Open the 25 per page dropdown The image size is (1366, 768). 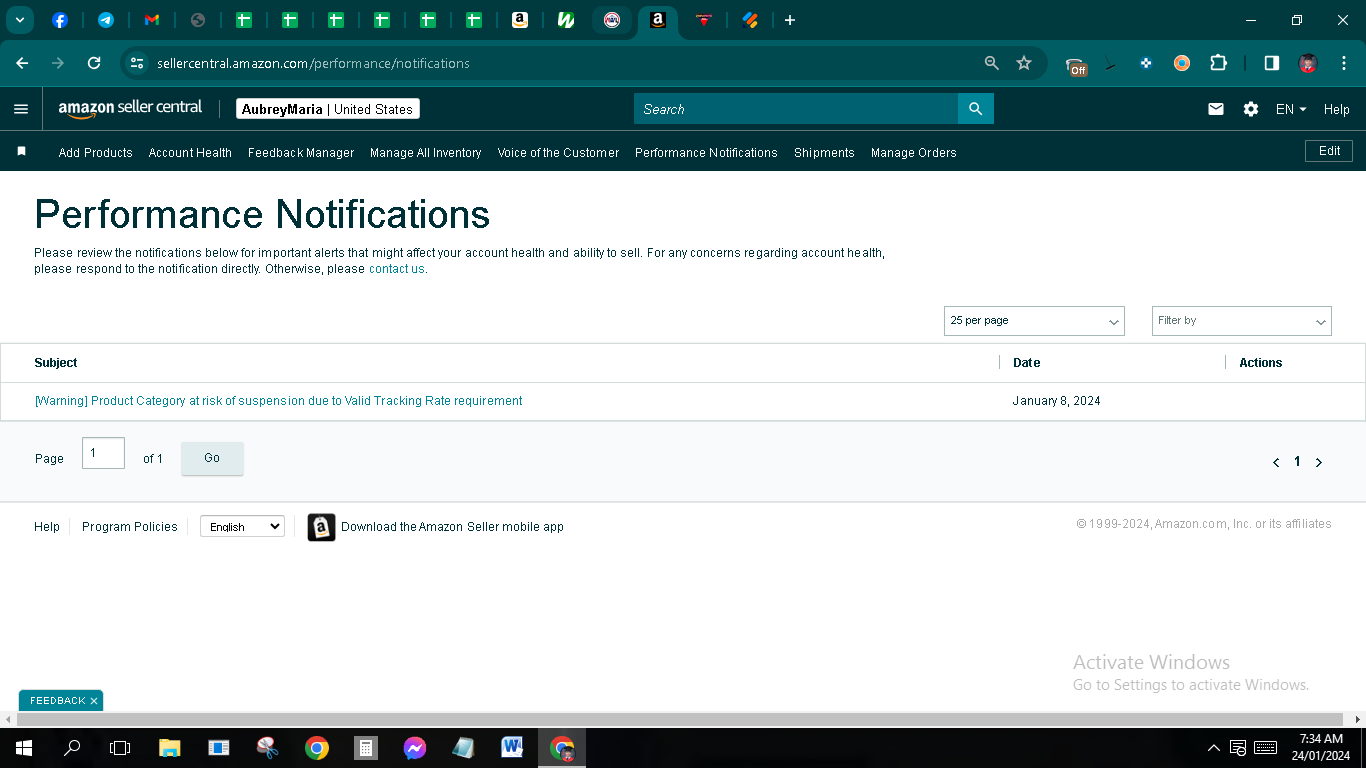coord(1034,321)
